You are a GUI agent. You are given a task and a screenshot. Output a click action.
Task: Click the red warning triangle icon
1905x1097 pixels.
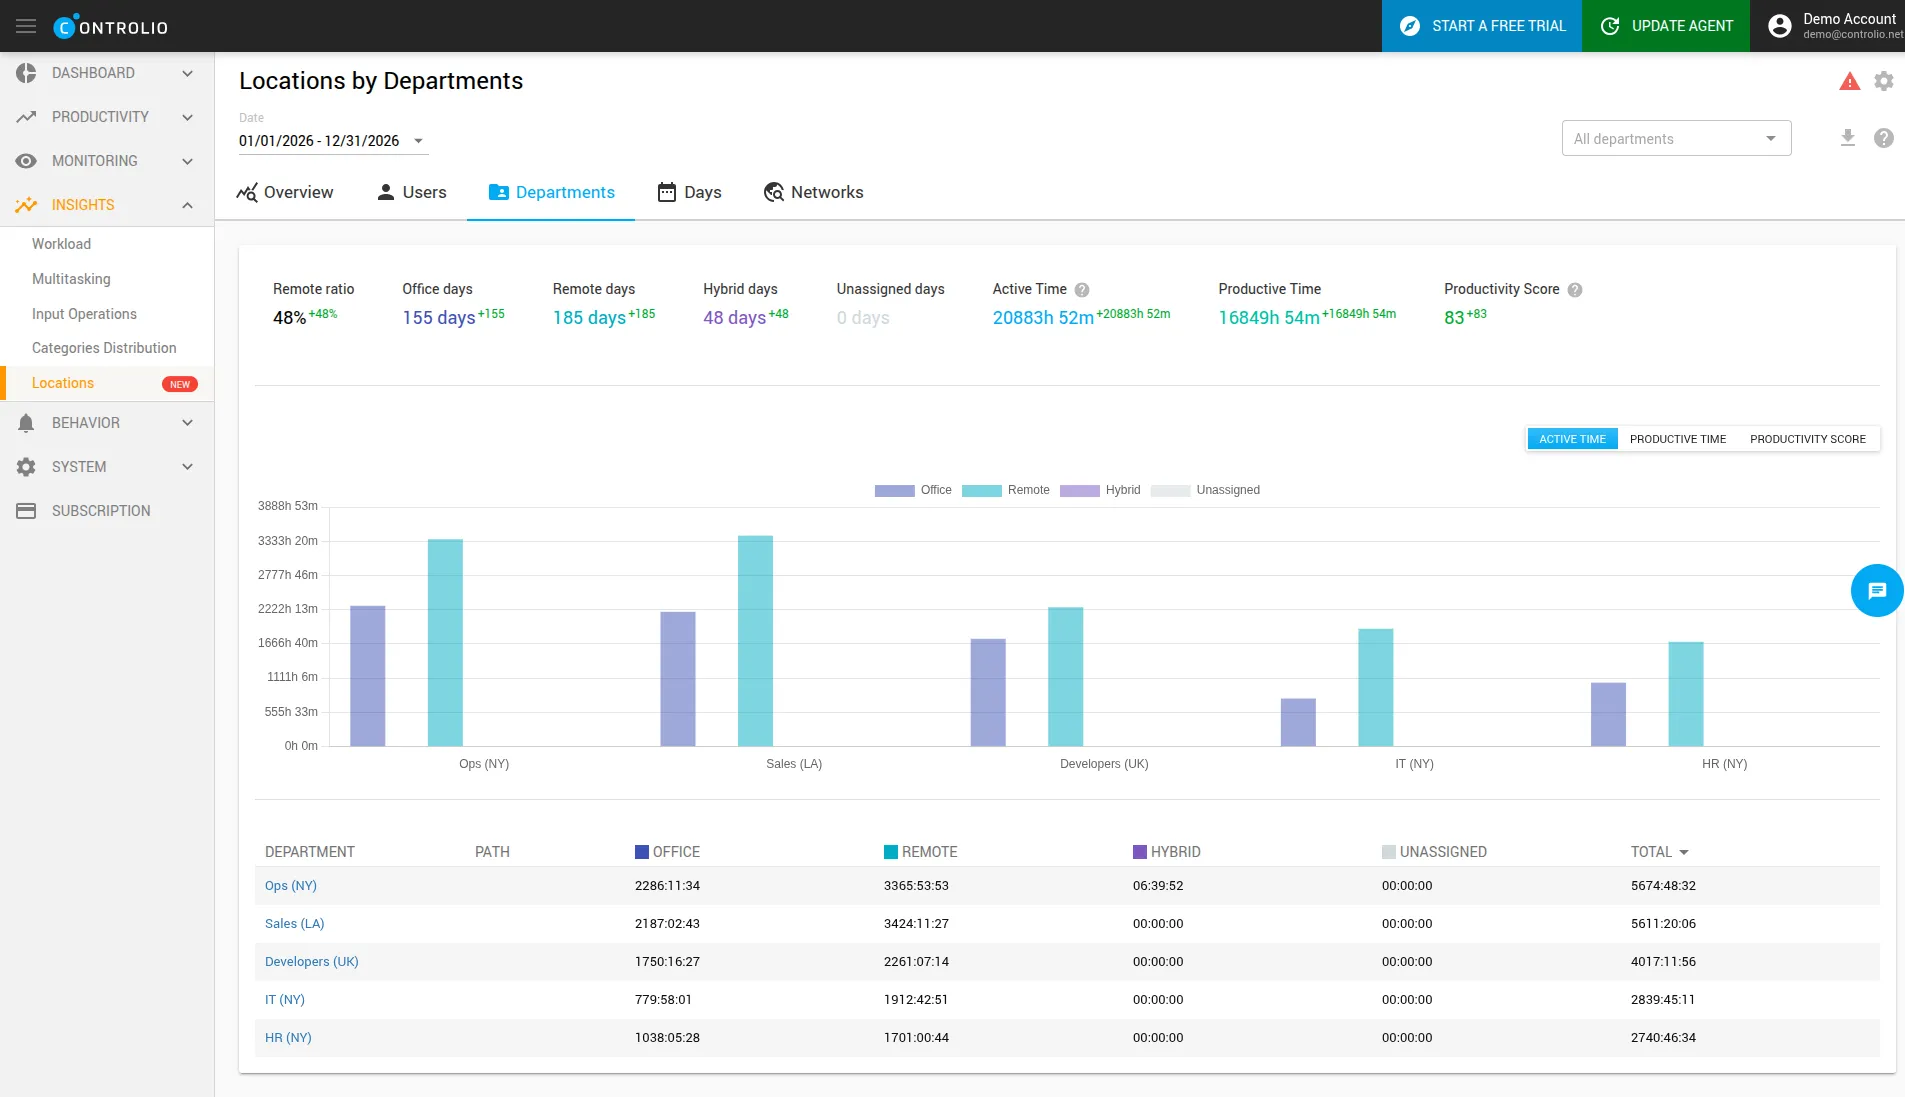tap(1850, 81)
